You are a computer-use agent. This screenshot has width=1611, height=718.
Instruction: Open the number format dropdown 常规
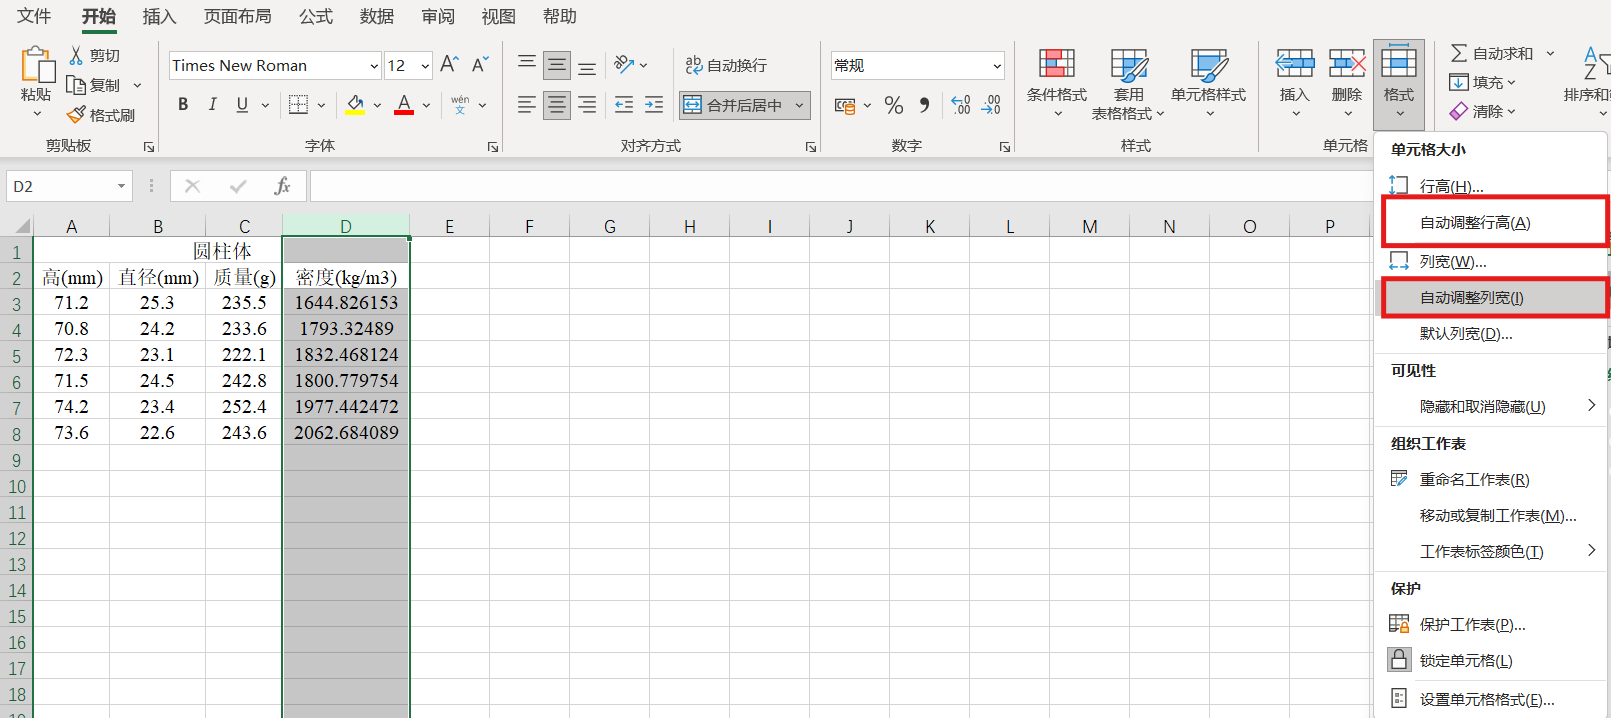pos(997,66)
